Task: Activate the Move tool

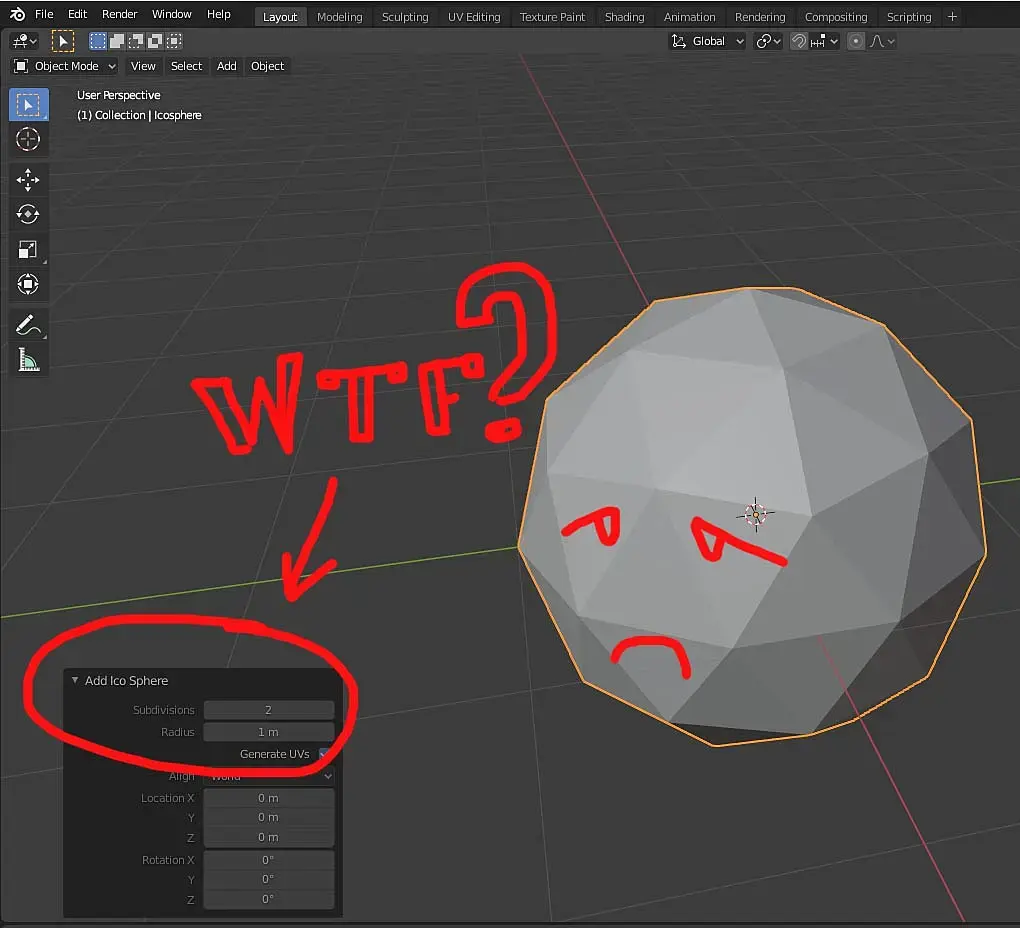Action: click(x=28, y=180)
